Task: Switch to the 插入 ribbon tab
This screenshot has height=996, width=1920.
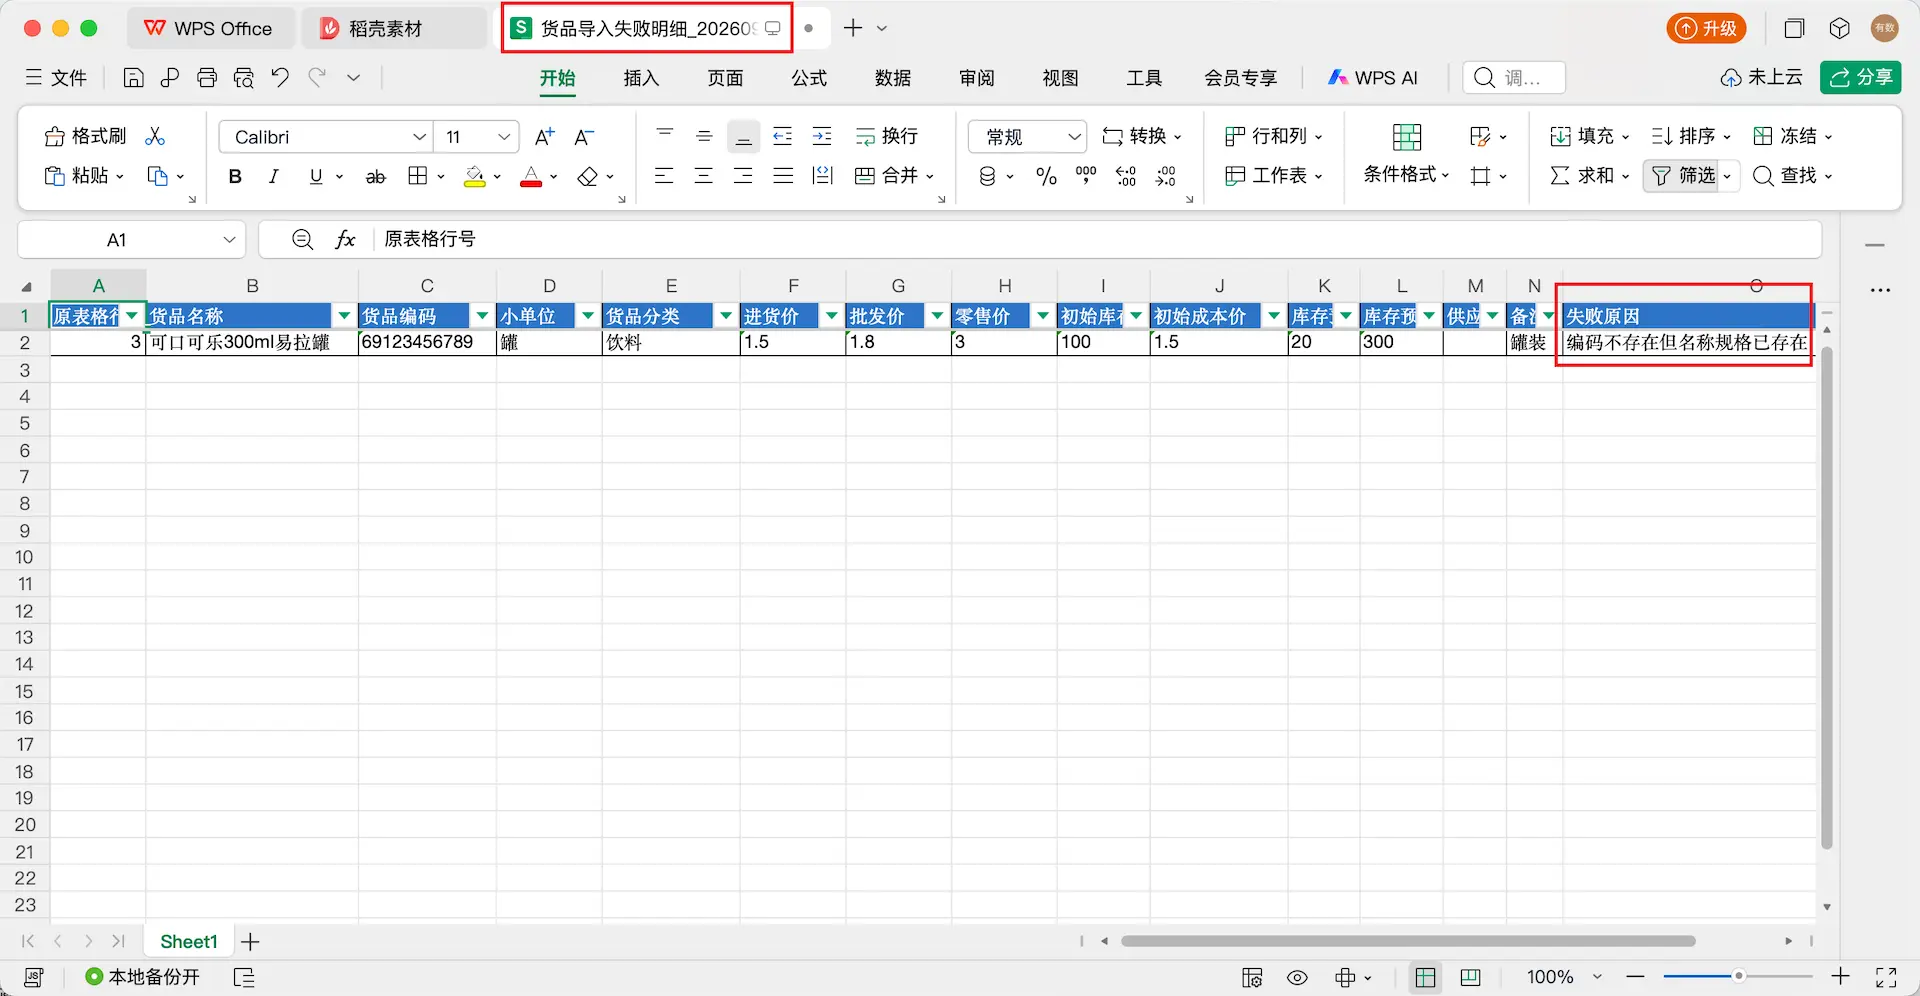Action: (x=641, y=78)
